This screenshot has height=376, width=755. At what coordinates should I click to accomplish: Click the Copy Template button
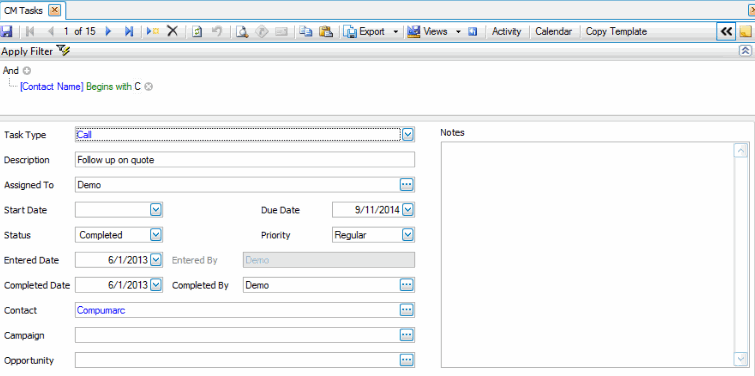point(616,31)
